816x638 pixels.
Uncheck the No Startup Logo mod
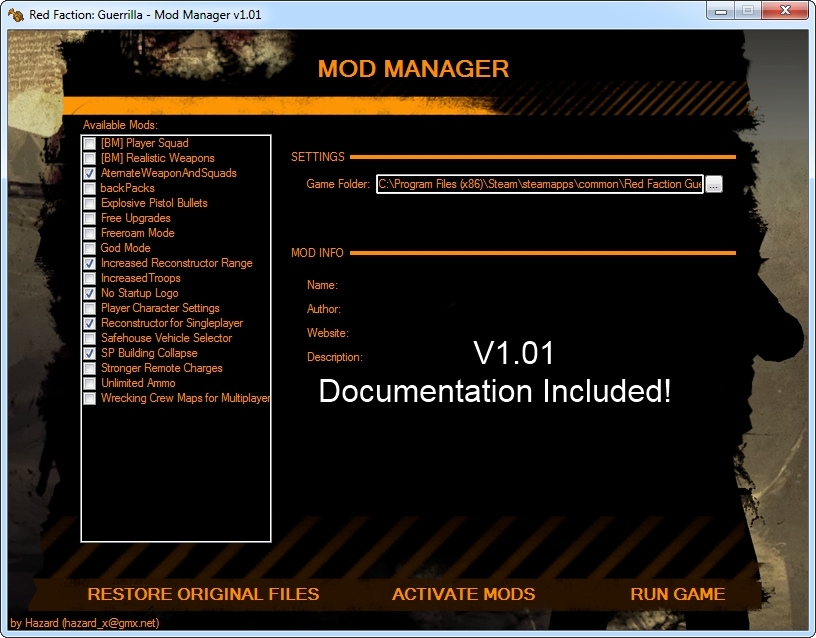coord(90,293)
